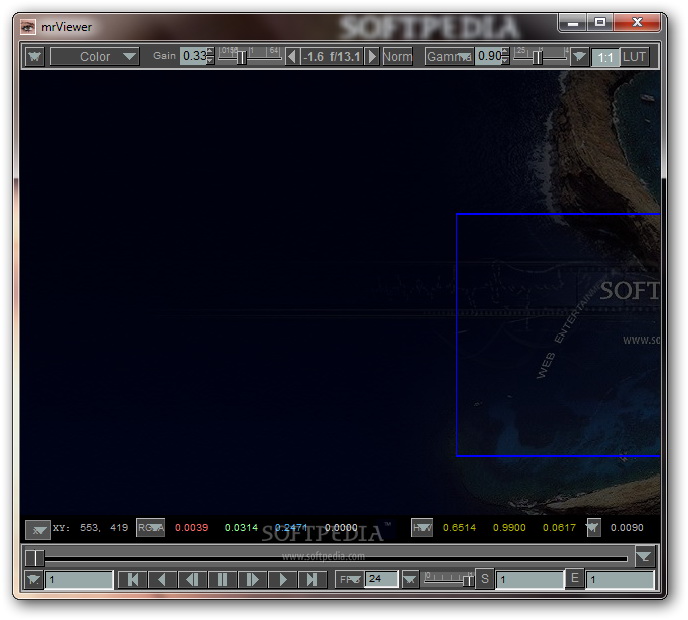Open the HSV color space dropdown
688x620 pixels.
pos(422,527)
